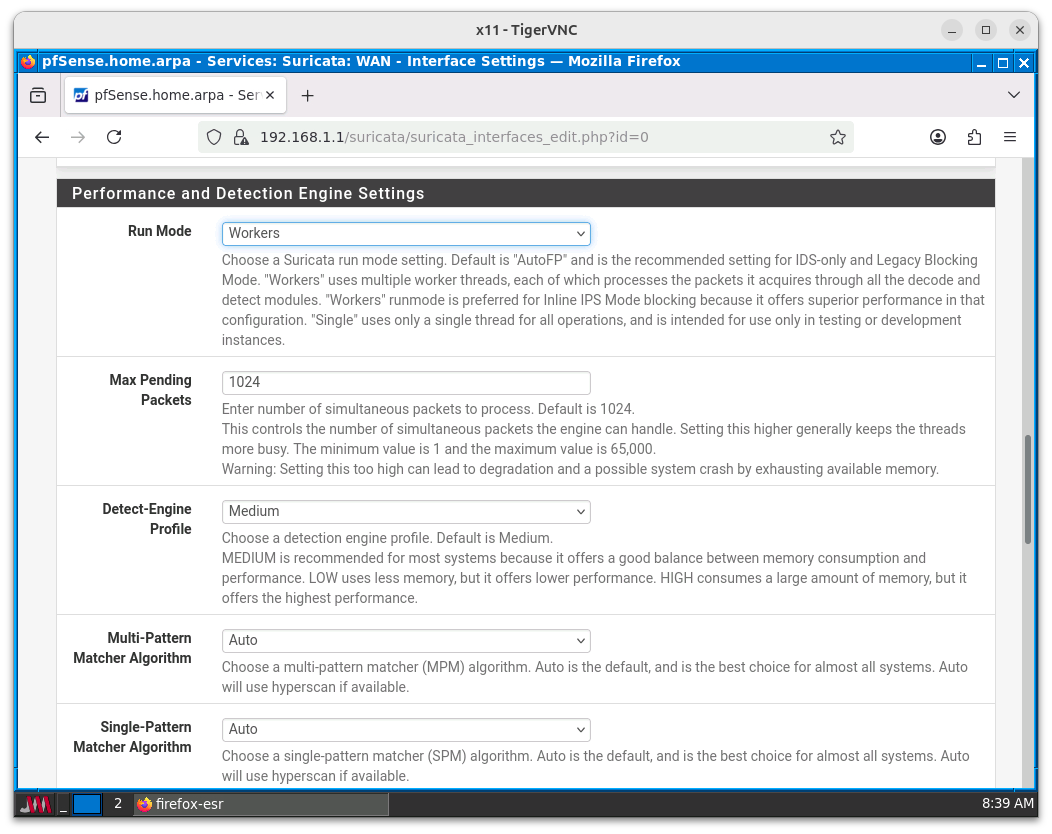The width and height of the screenshot is (1052, 834).
Task: Close the pfSense.home.arpa tab
Action: click(x=270, y=95)
